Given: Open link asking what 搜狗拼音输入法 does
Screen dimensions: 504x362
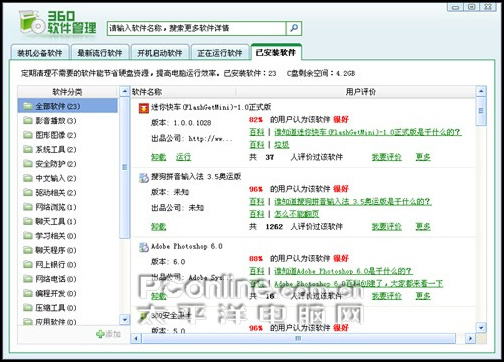Looking at the screenshot, I should [353, 201].
